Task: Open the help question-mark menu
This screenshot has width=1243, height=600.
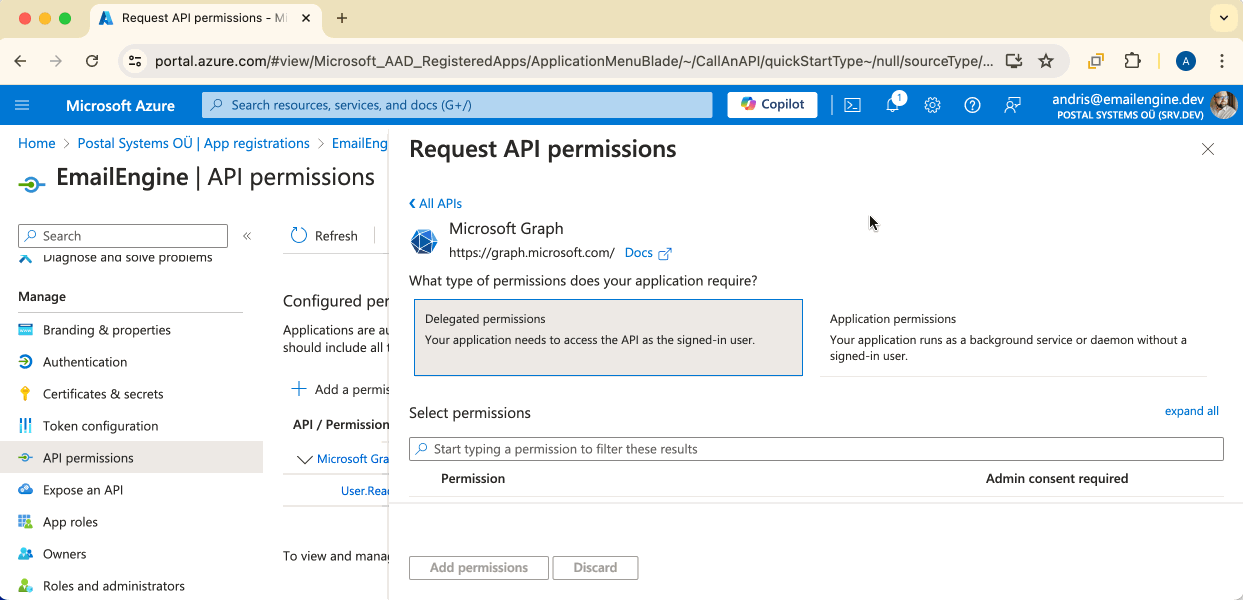Action: pos(972,105)
